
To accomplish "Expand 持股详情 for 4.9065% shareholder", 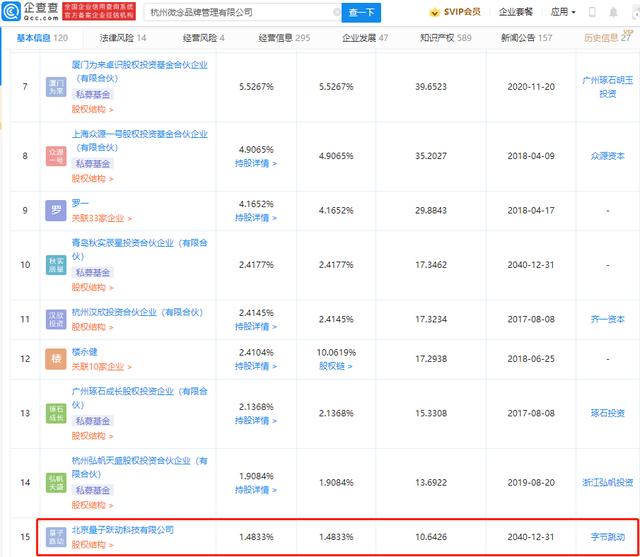I will (256, 164).
